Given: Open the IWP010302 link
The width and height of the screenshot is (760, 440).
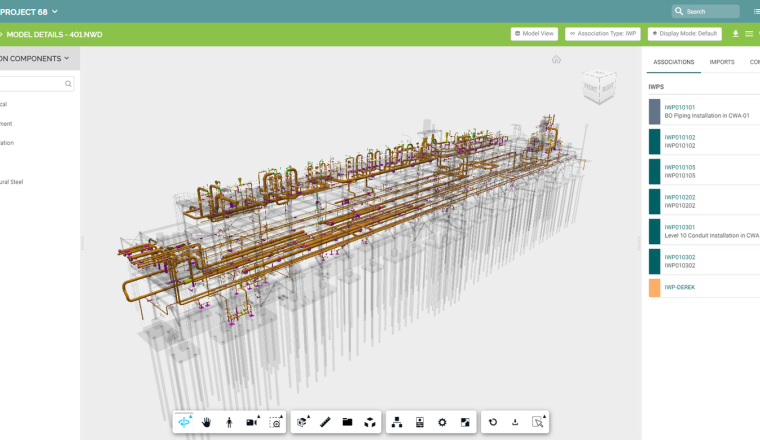Looking at the screenshot, I should coord(680,257).
